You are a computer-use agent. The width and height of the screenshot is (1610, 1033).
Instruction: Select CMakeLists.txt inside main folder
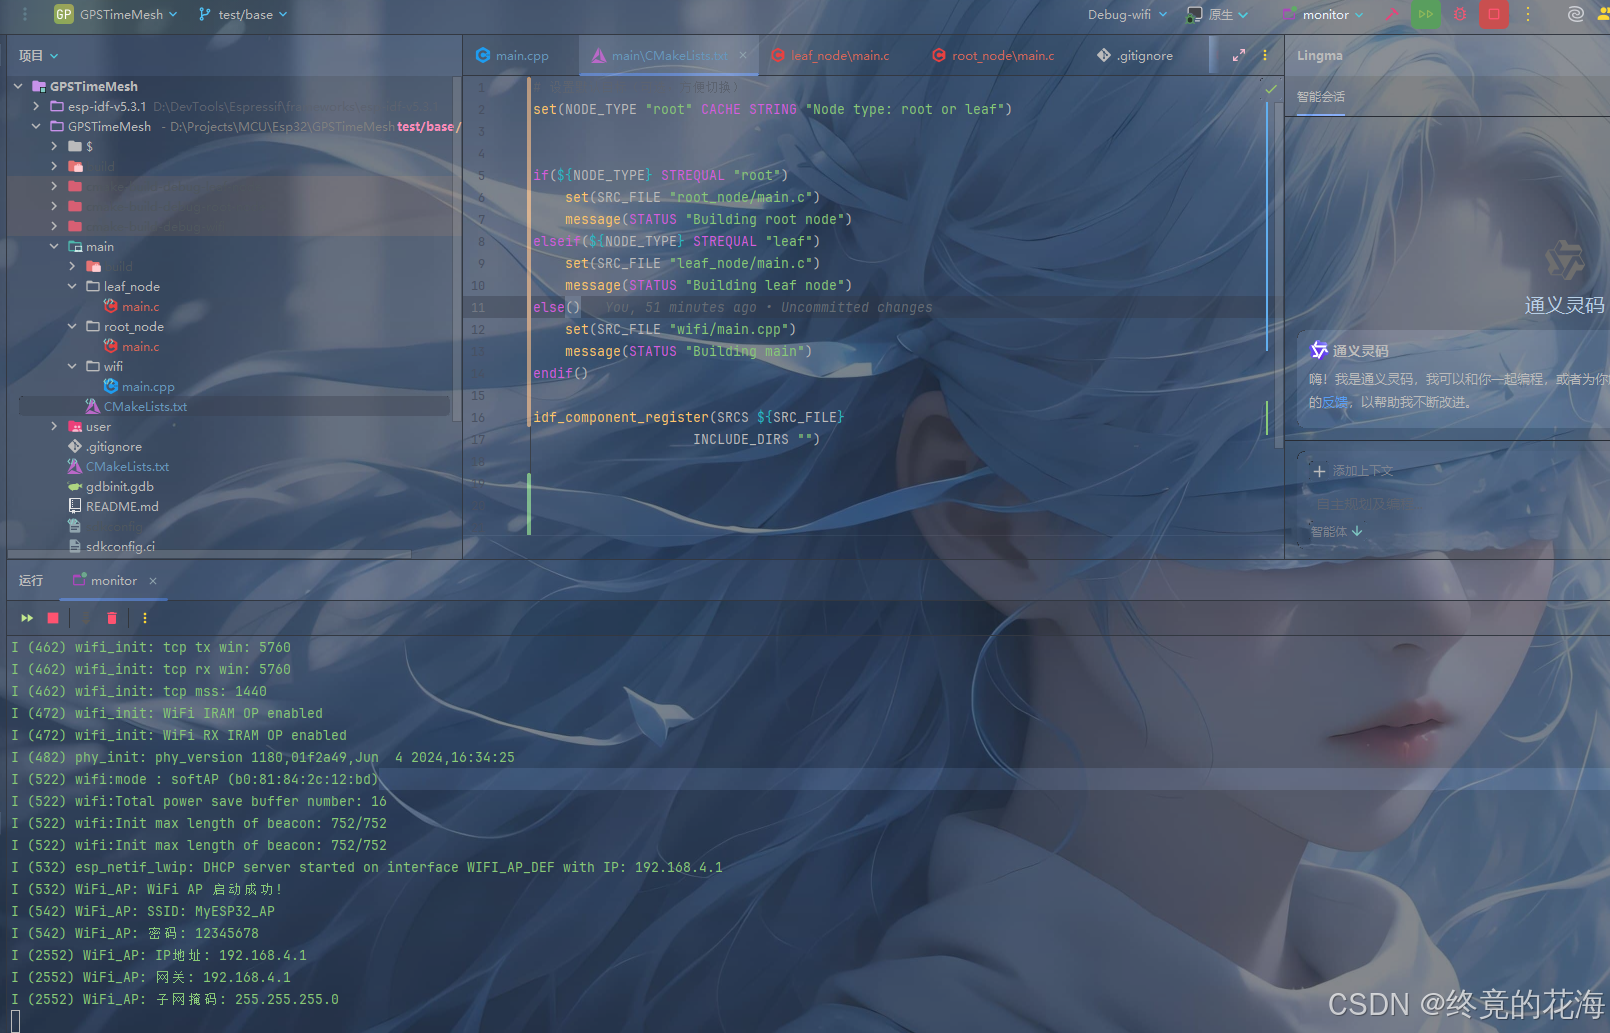137,406
